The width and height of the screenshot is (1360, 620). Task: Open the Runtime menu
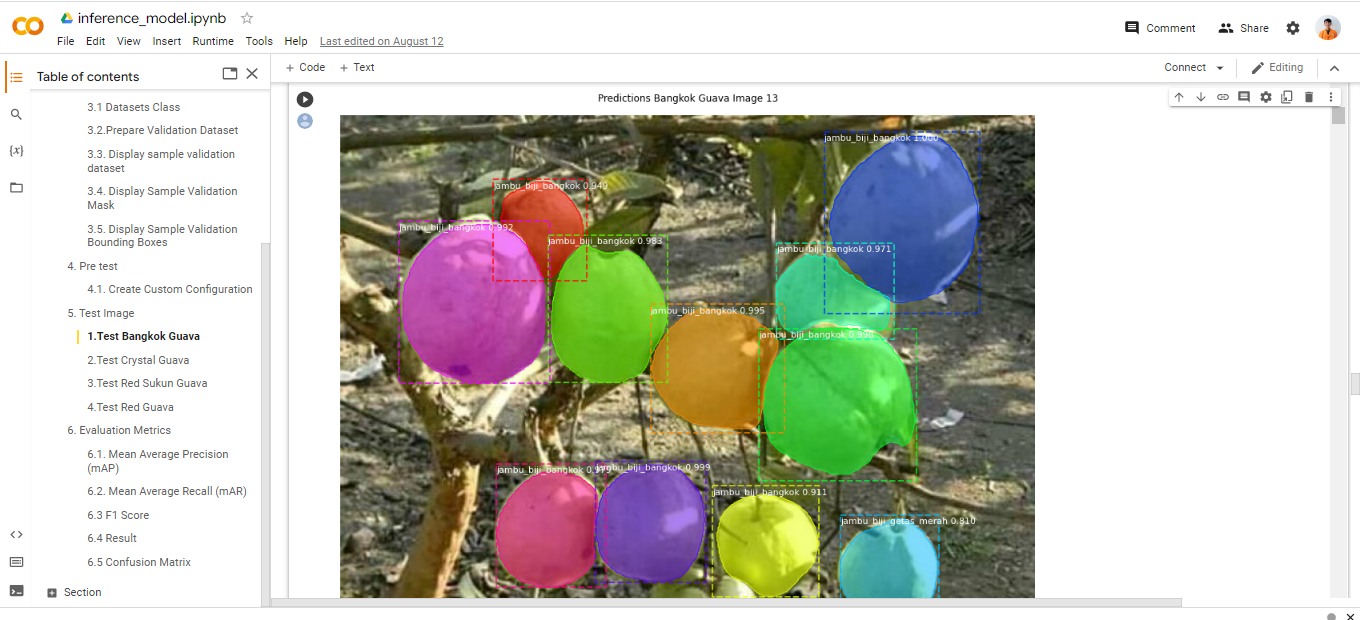(x=213, y=41)
